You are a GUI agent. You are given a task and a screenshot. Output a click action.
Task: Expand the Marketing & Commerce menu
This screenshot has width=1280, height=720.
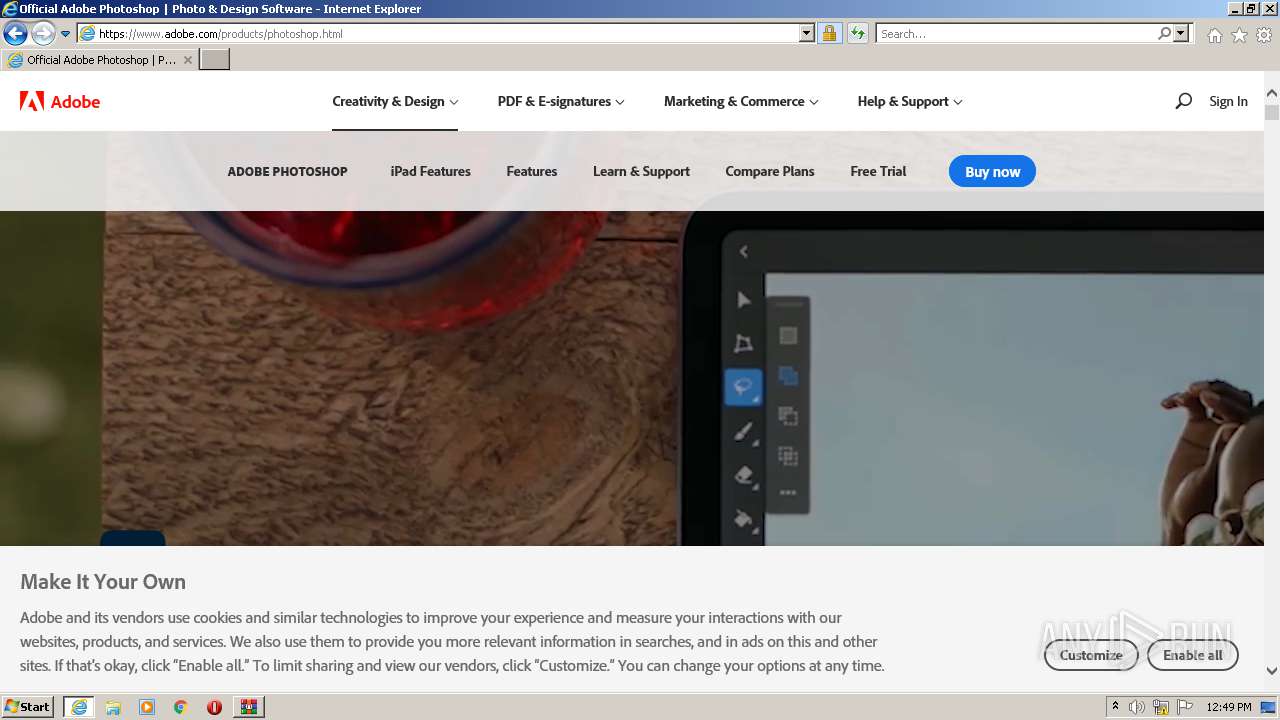pos(741,101)
